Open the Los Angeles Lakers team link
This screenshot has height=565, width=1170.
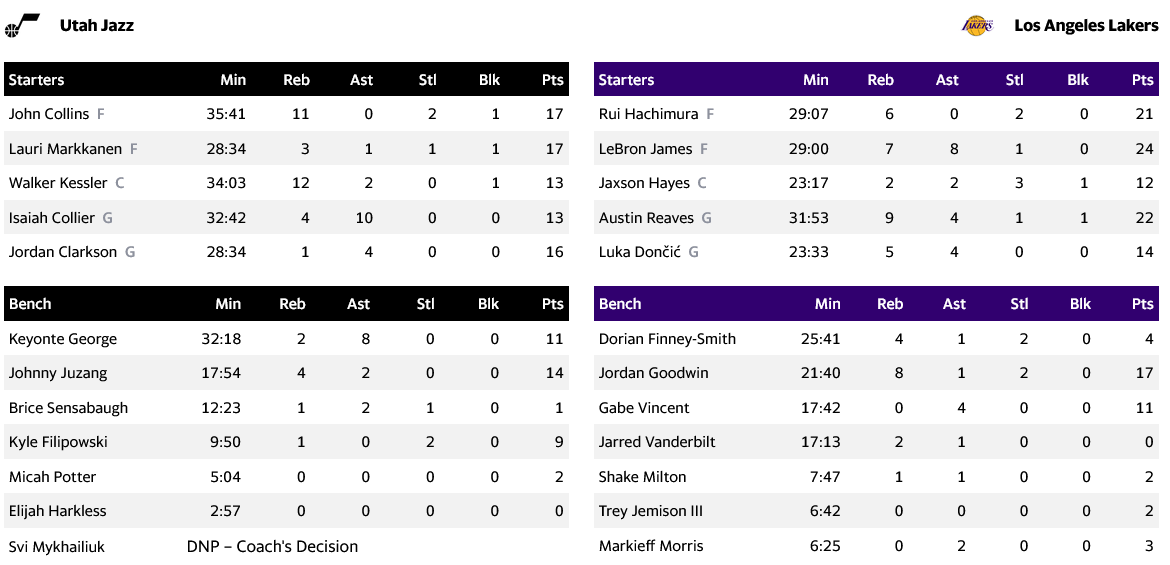coord(1086,25)
